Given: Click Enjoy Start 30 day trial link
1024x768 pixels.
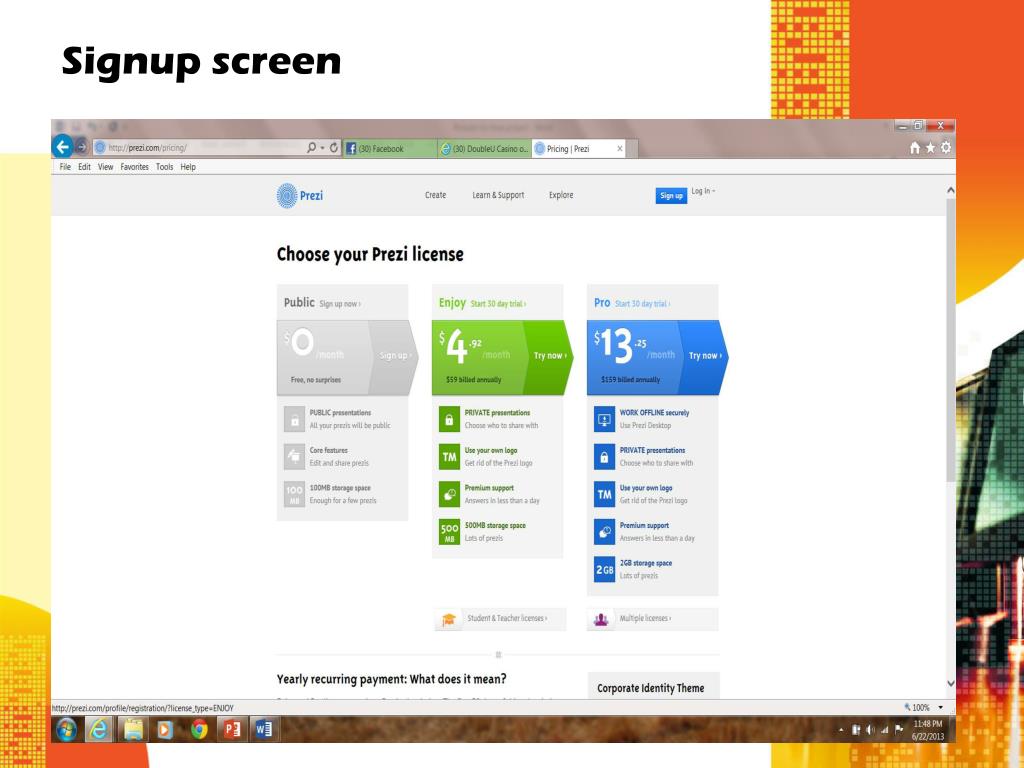Looking at the screenshot, I should (x=498, y=304).
